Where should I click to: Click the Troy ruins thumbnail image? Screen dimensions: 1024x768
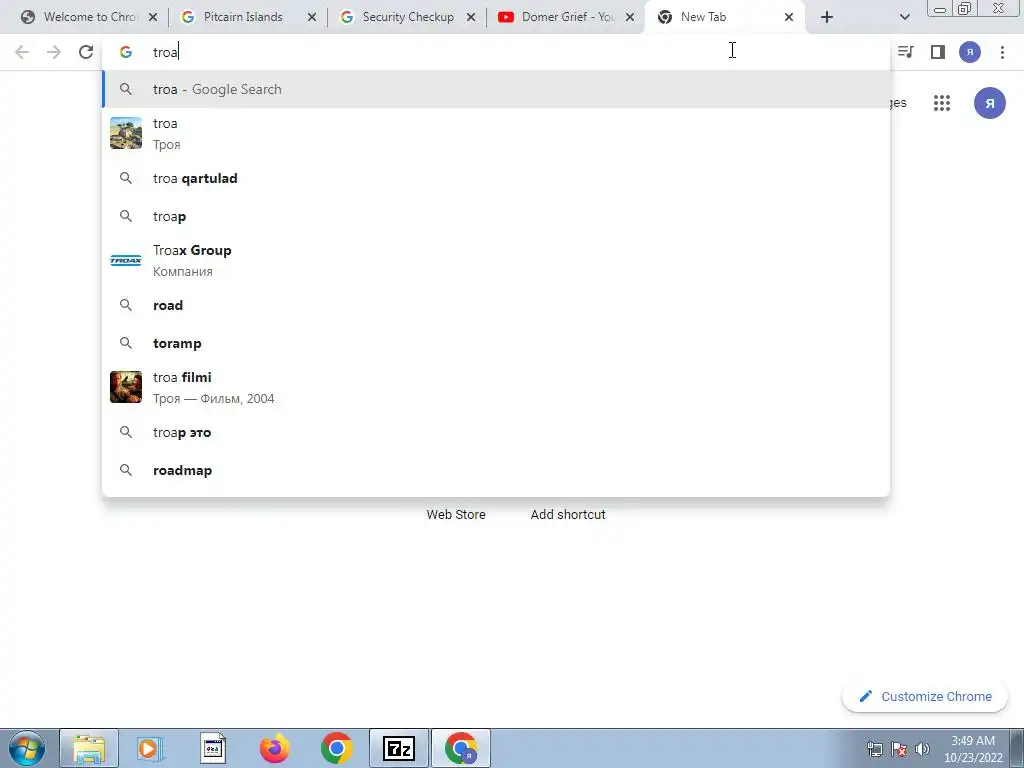126,133
